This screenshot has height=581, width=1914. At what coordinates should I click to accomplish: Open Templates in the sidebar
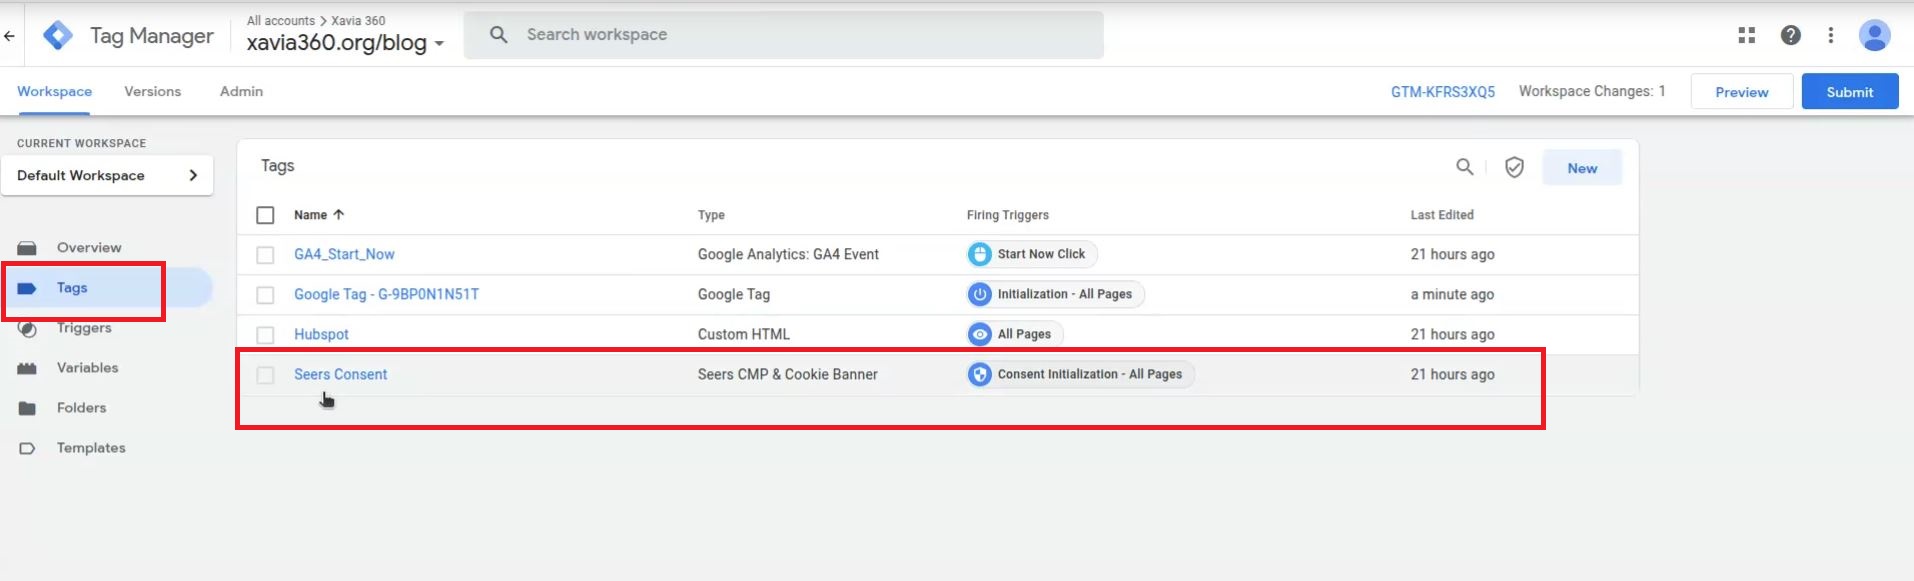91,447
